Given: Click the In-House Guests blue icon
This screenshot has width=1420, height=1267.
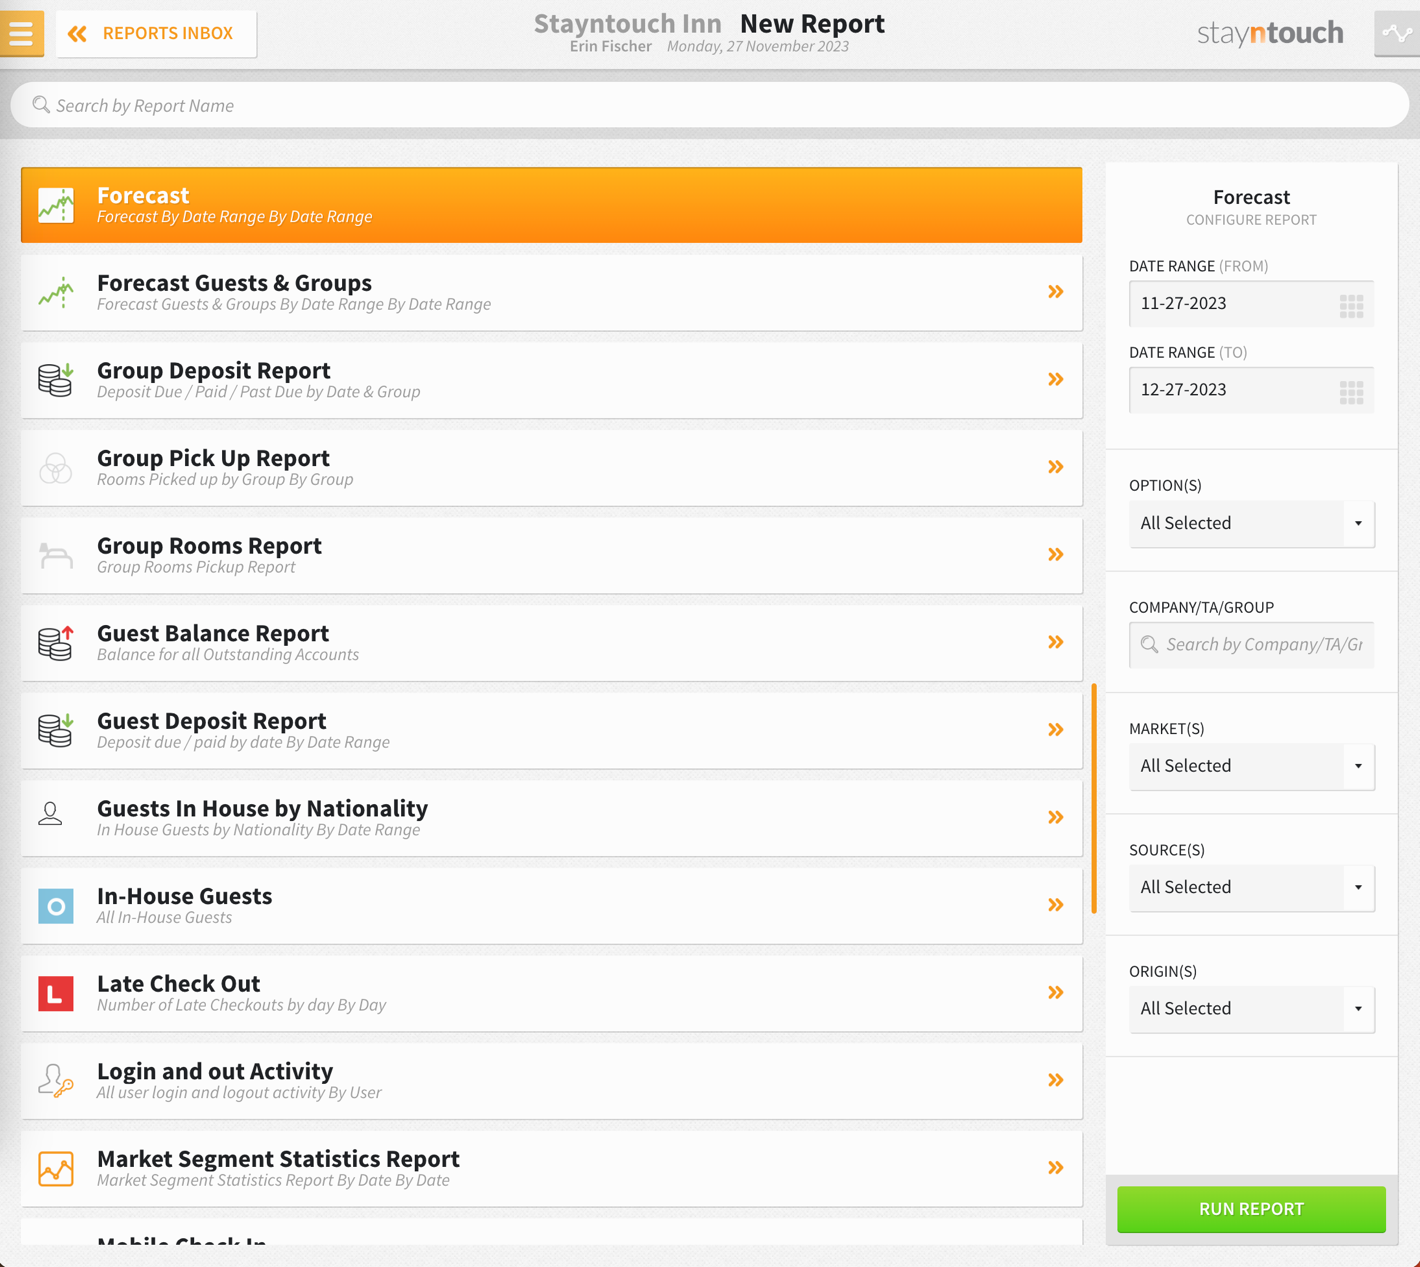Looking at the screenshot, I should coord(56,906).
